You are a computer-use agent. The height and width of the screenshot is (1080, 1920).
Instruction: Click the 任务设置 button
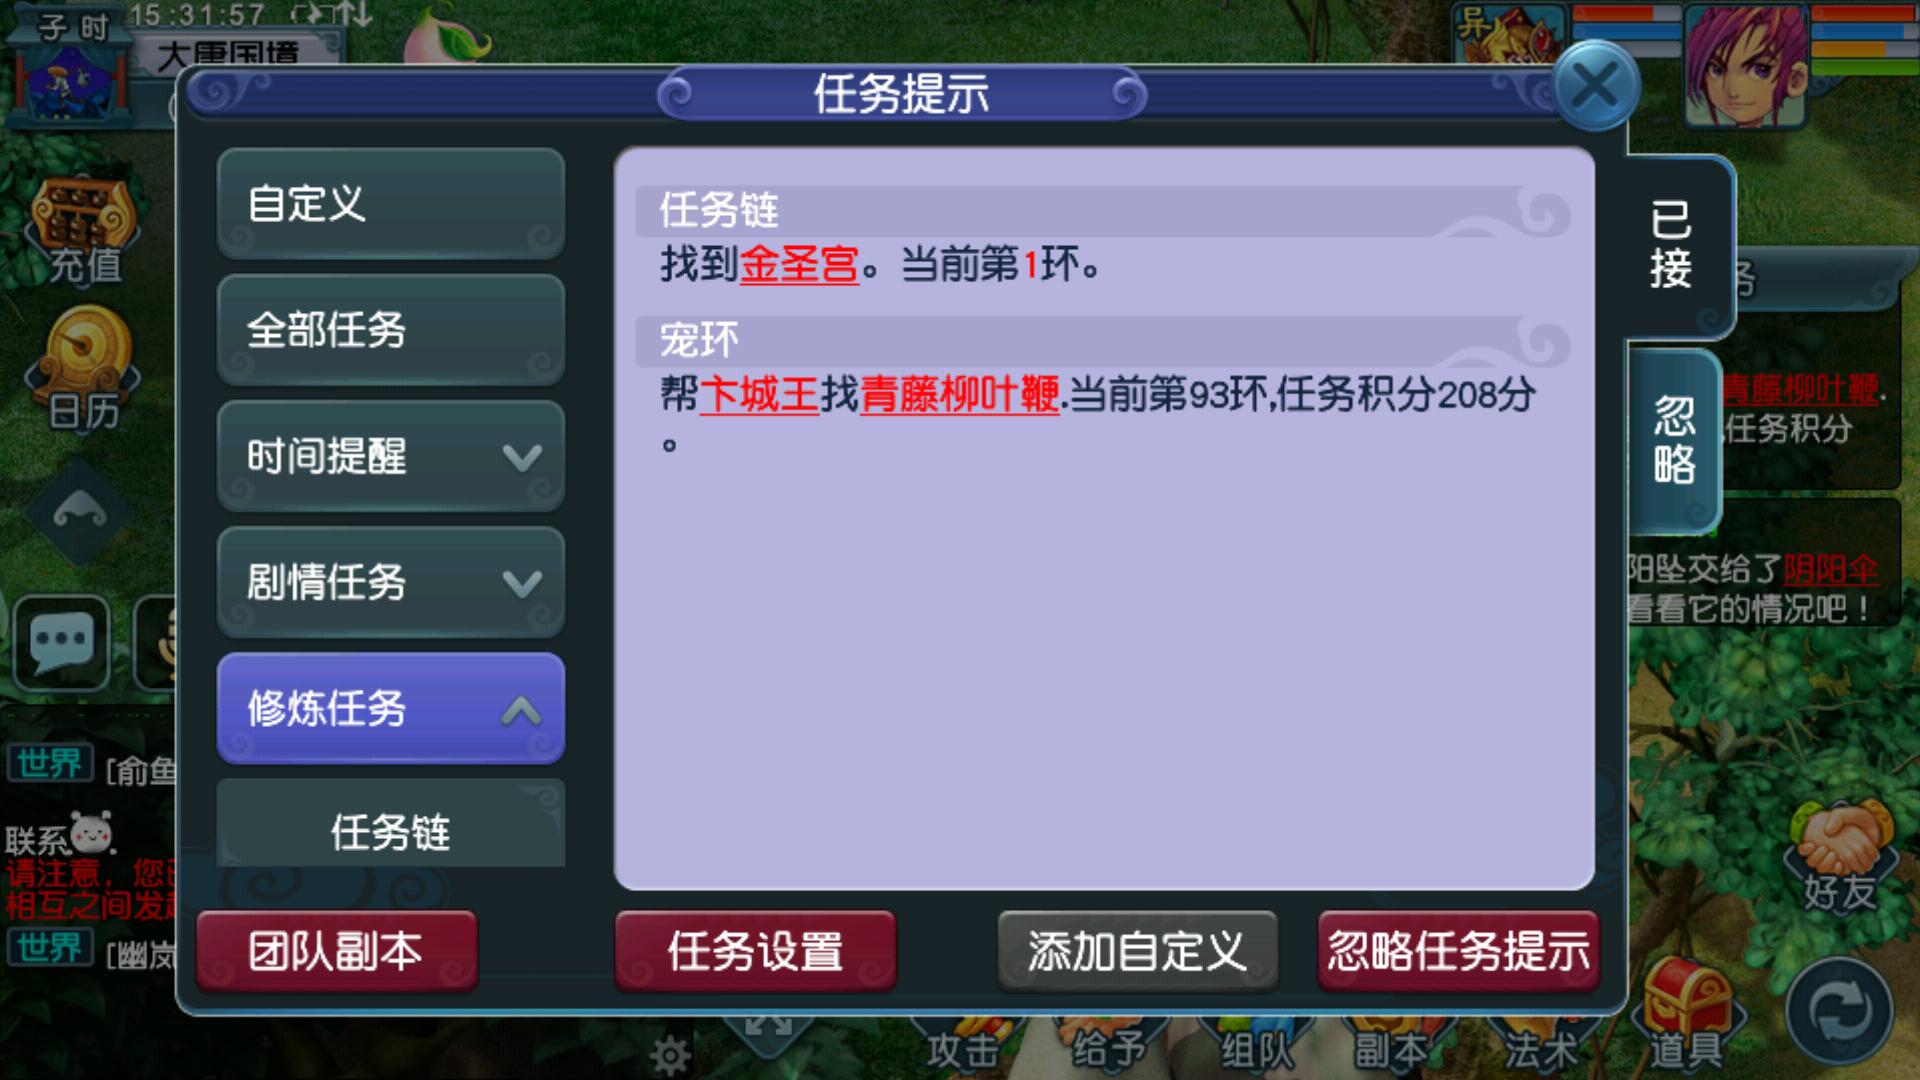click(755, 951)
